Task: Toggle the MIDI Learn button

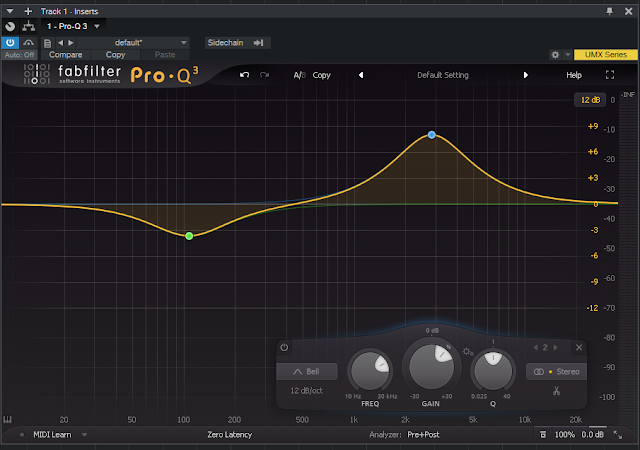Action: tap(52, 435)
